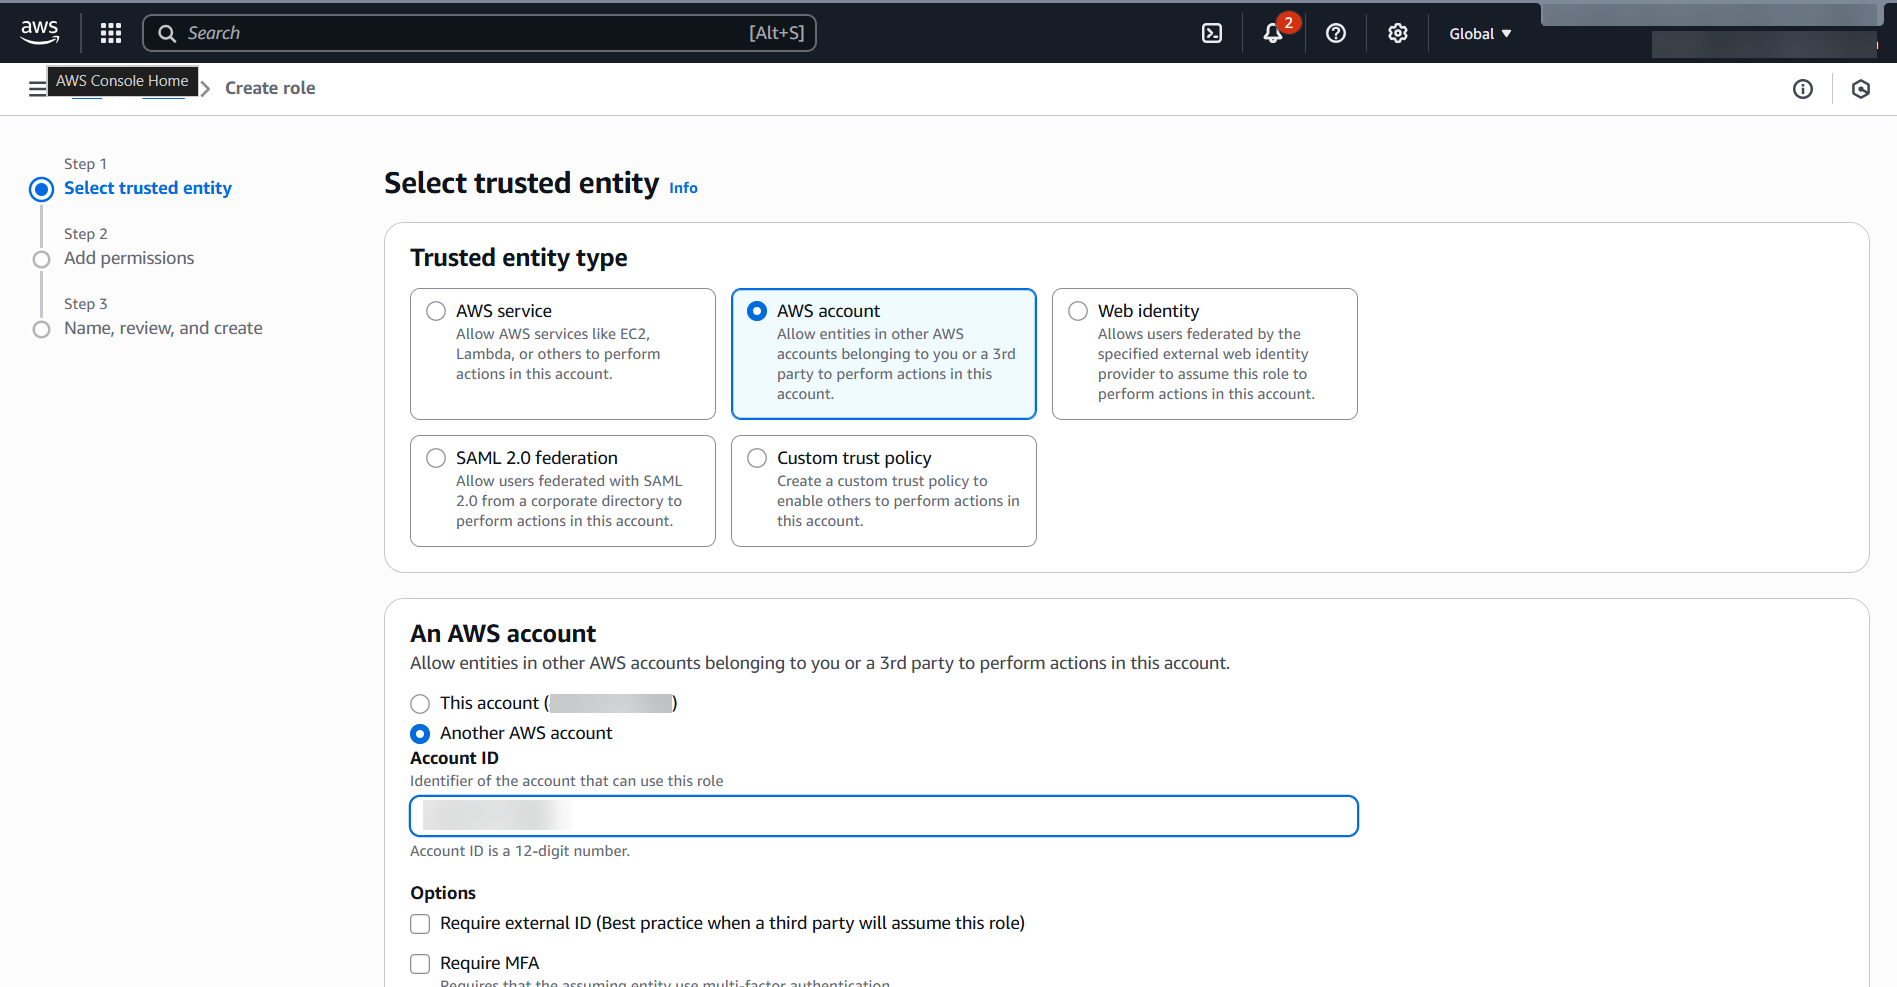Image resolution: width=1897 pixels, height=987 pixels.
Task: Enable the Require external ID checkbox
Action: (x=420, y=923)
